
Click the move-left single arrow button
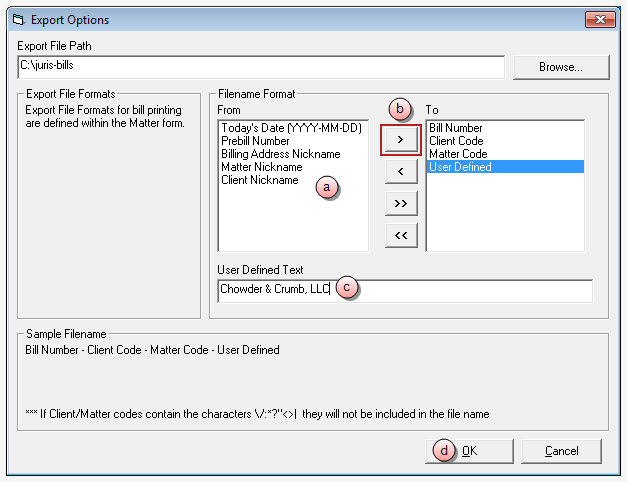coord(401,172)
